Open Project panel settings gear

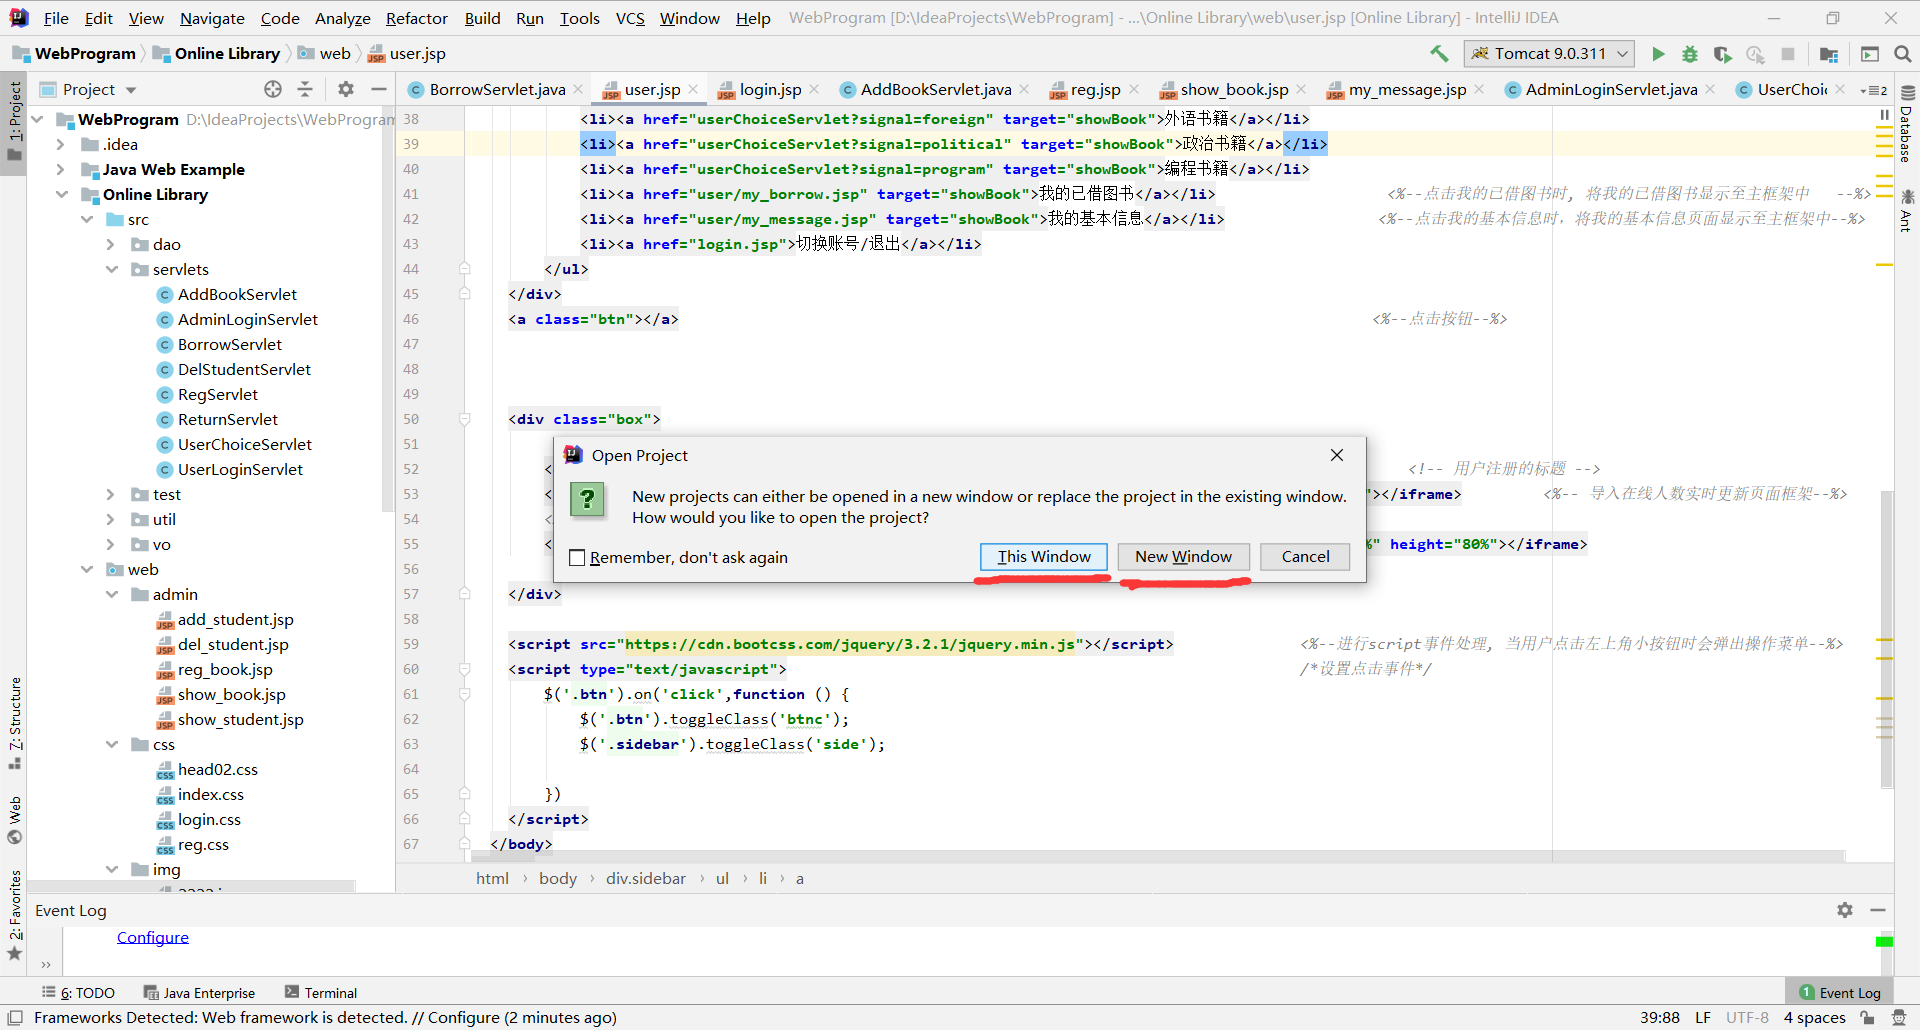click(x=346, y=89)
